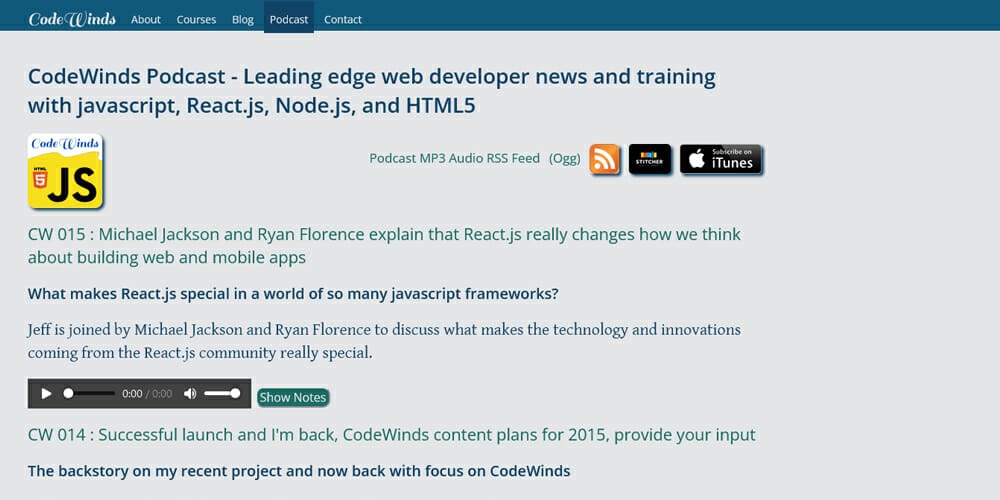Play the CW 015 audio episode
The image size is (1000, 500).
click(46, 393)
